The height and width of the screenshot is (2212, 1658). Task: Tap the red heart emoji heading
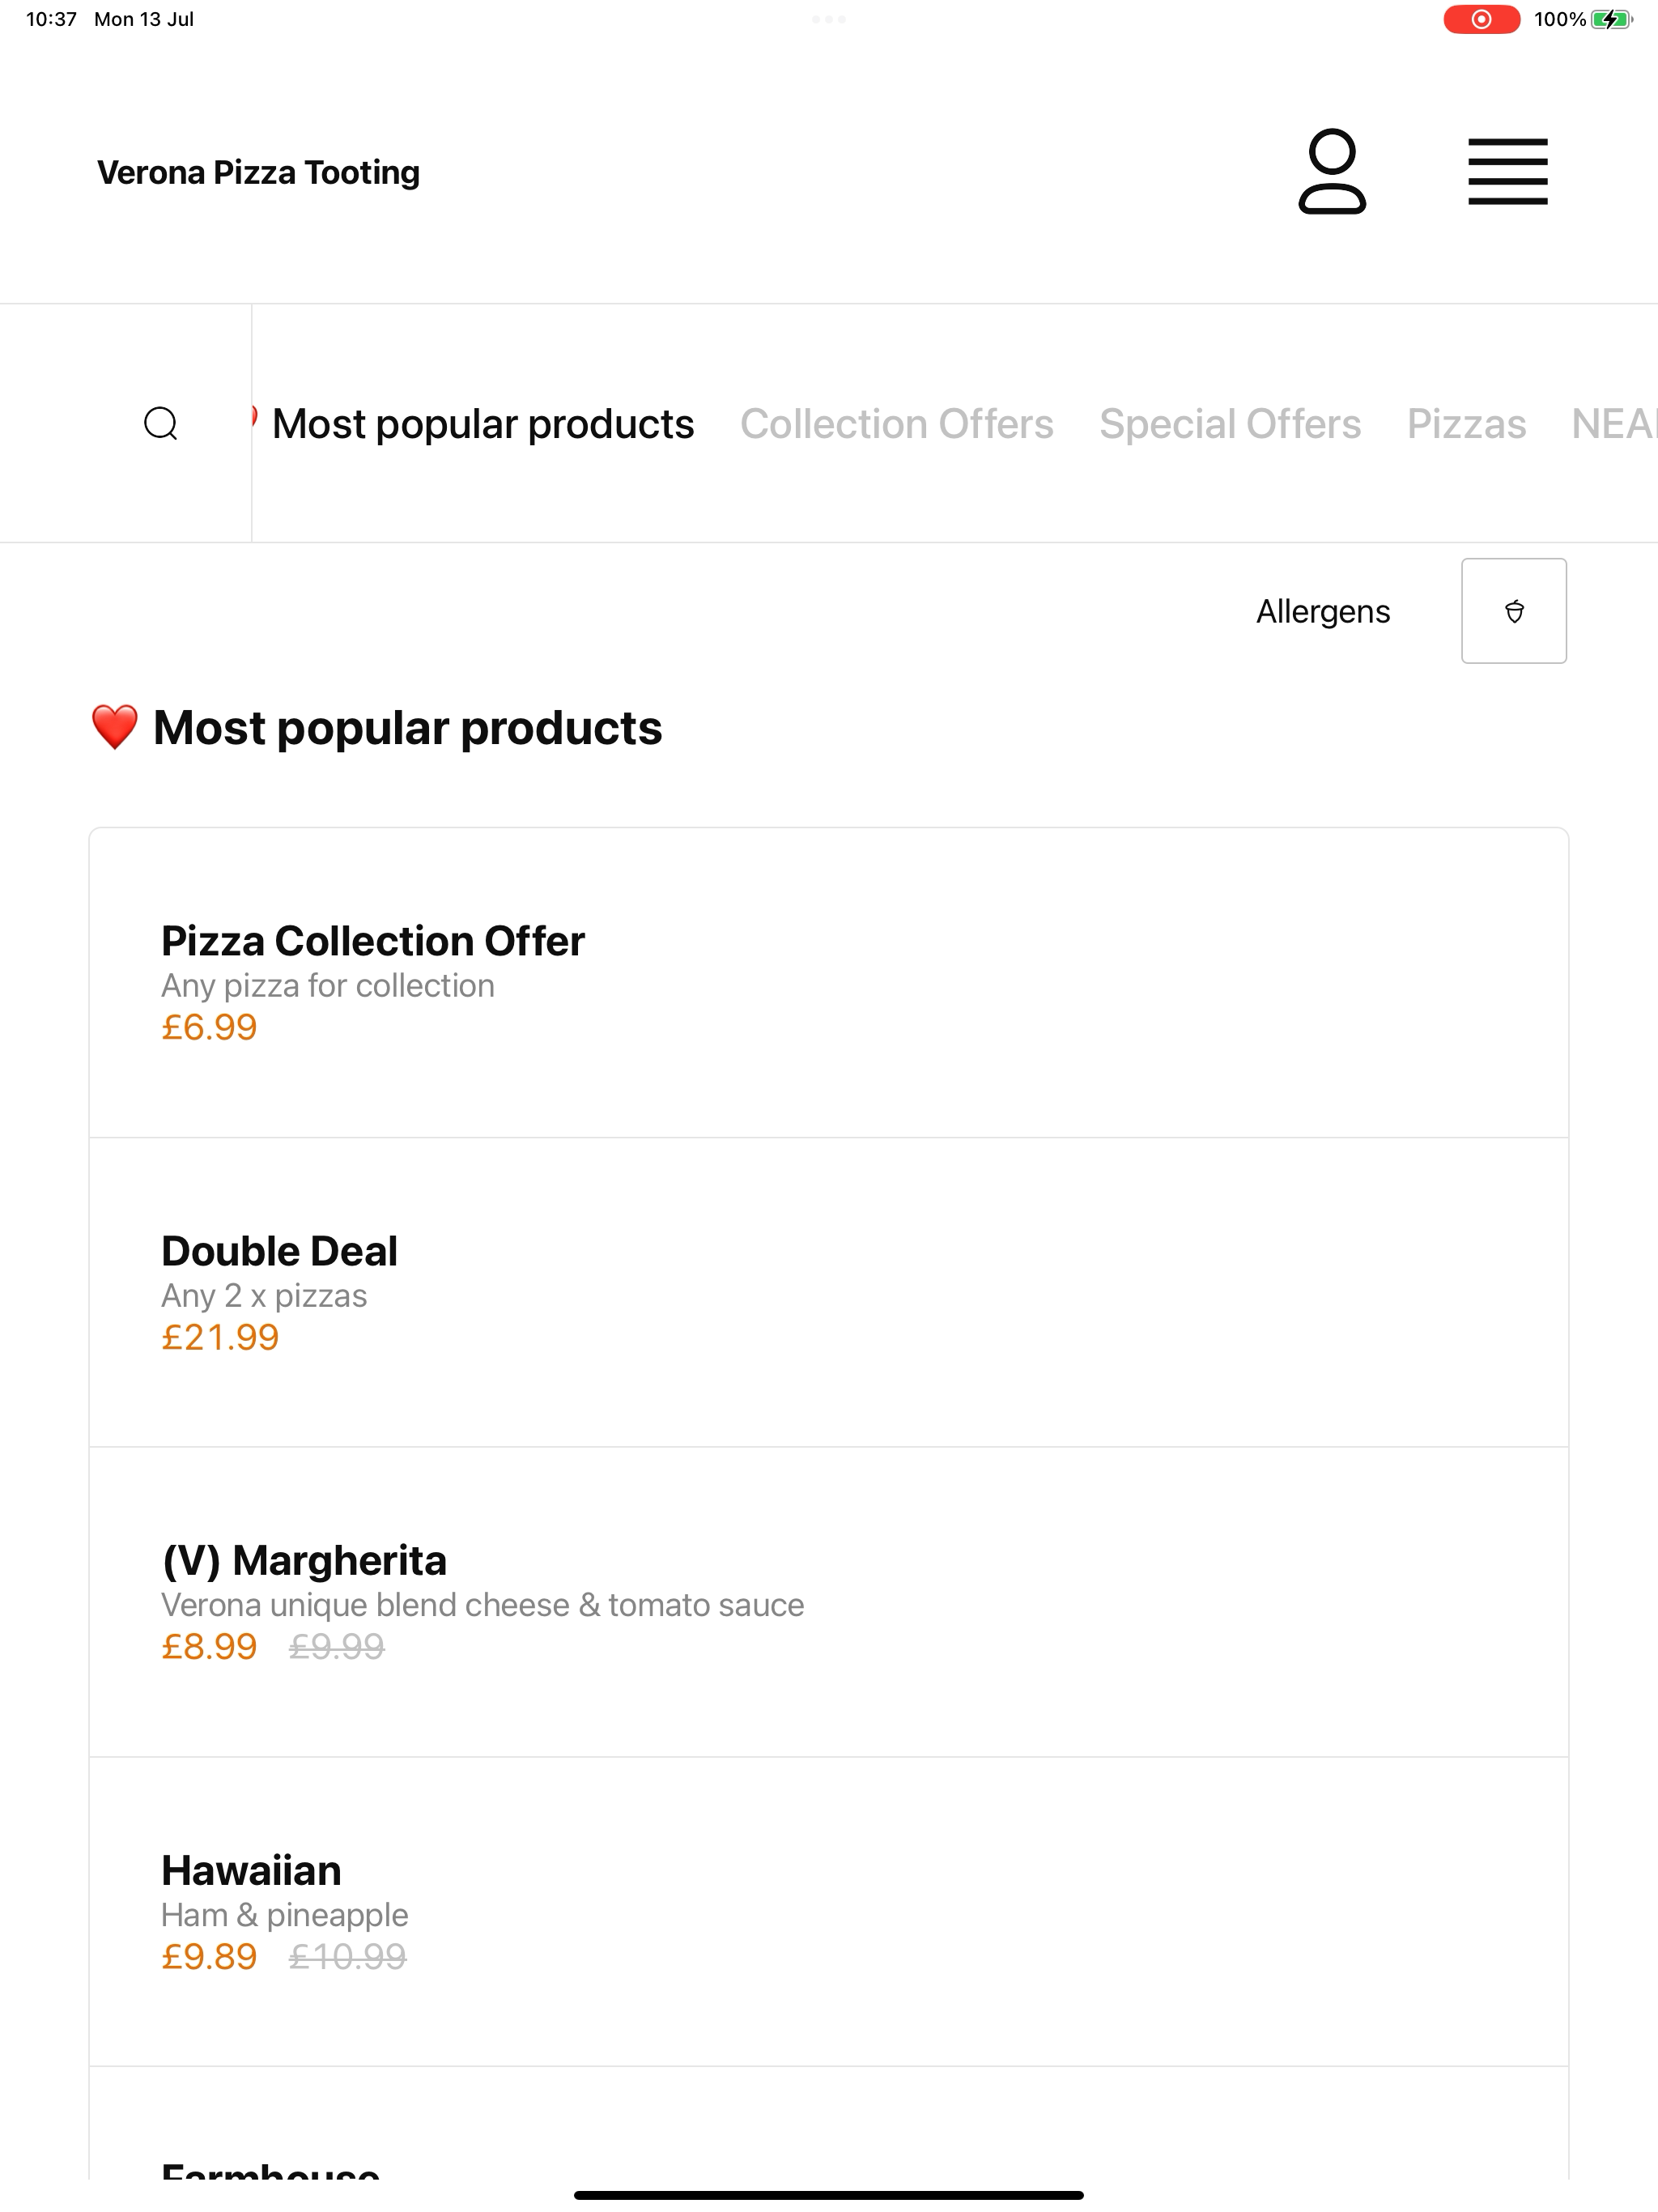(114, 727)
